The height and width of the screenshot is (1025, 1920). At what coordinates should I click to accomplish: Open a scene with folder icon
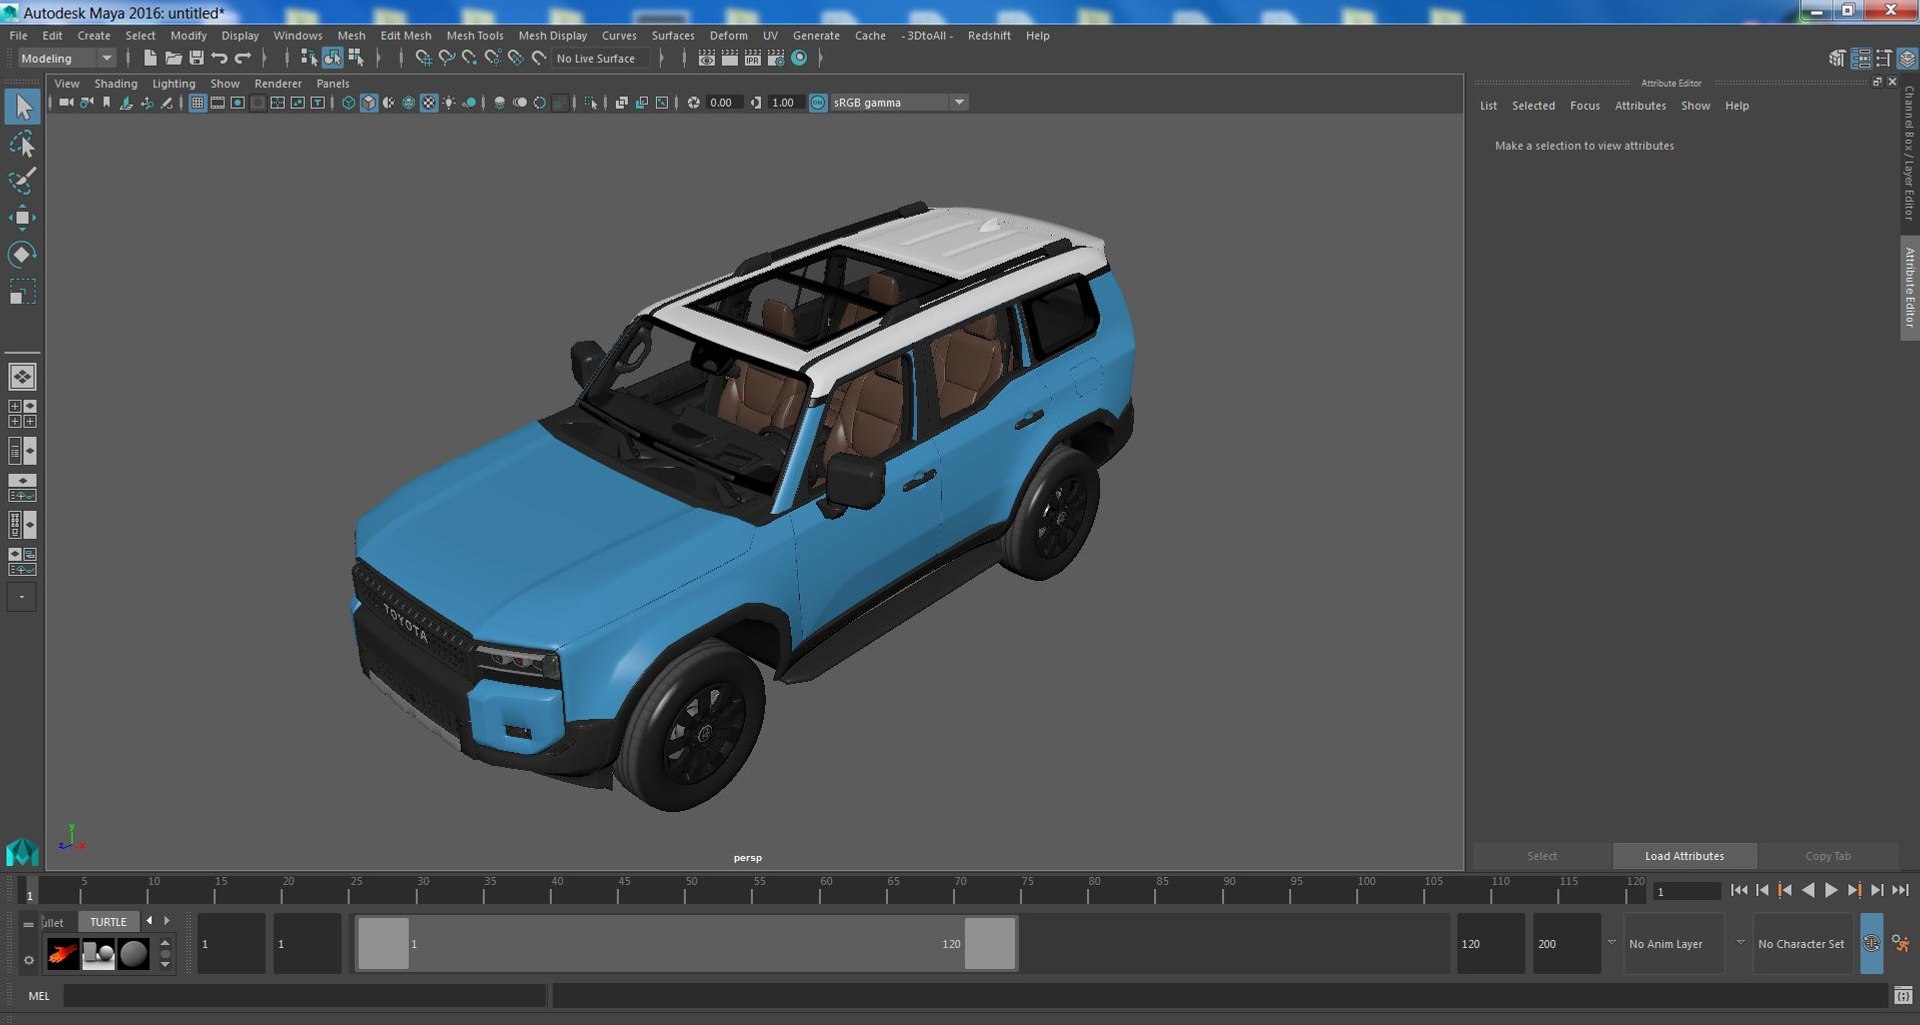point(173,58)
